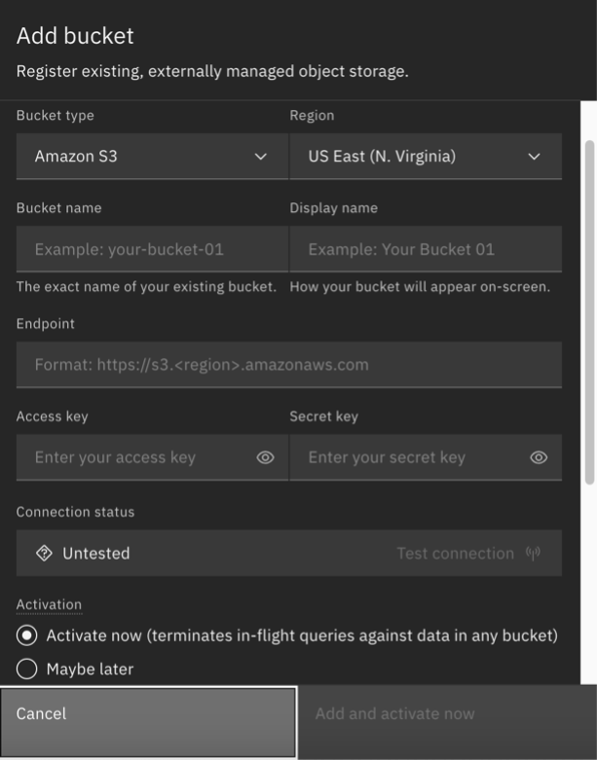The width and height of the screenshot is (601, 763).
Task: Open the US East (N. Virginia) dropdown
Action: (426, 157)
